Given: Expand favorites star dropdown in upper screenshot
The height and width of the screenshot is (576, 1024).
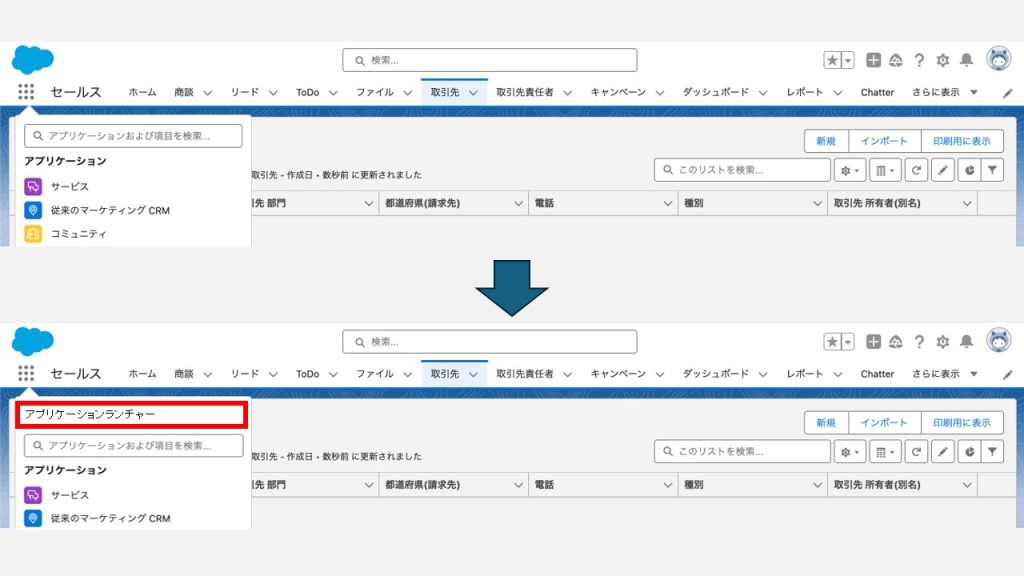Looking at the screenshot, I should pos(848,60).
